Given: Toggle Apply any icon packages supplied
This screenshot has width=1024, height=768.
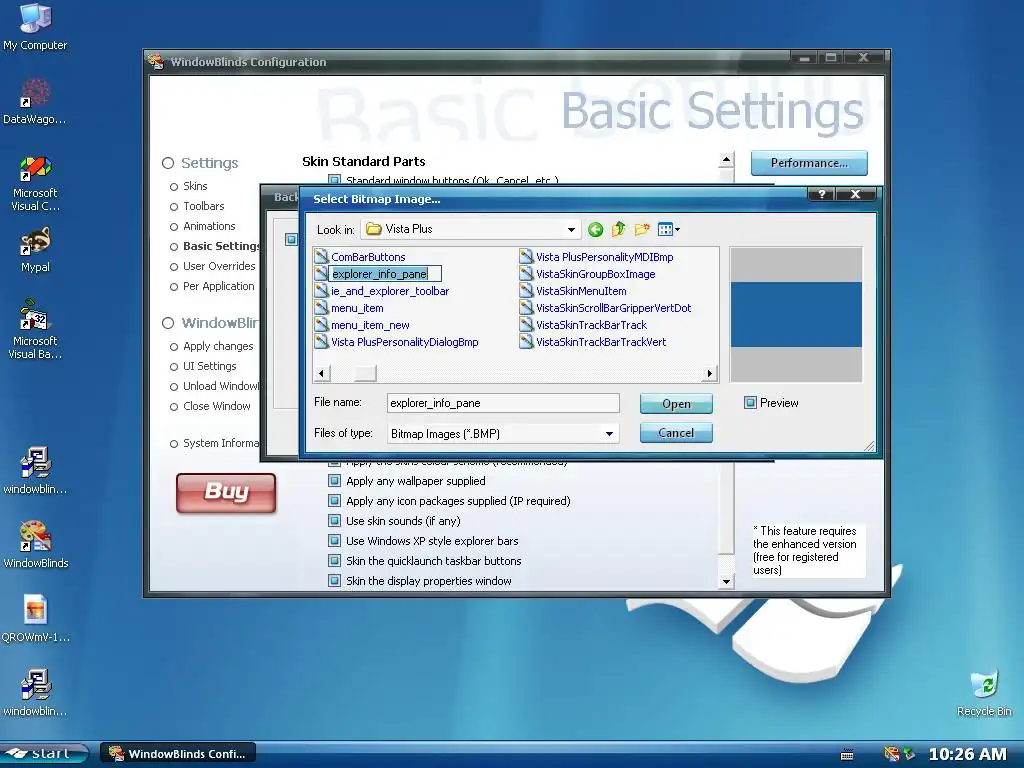Looking at the screenshot, I should (x=334, y=501).
